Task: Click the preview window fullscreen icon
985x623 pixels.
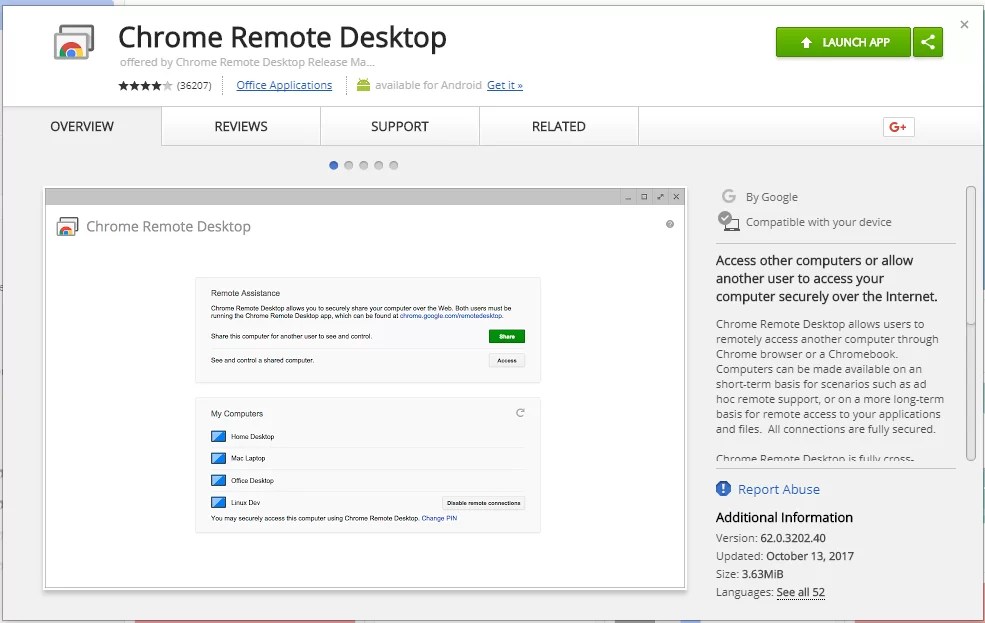Action: point(660,197)
